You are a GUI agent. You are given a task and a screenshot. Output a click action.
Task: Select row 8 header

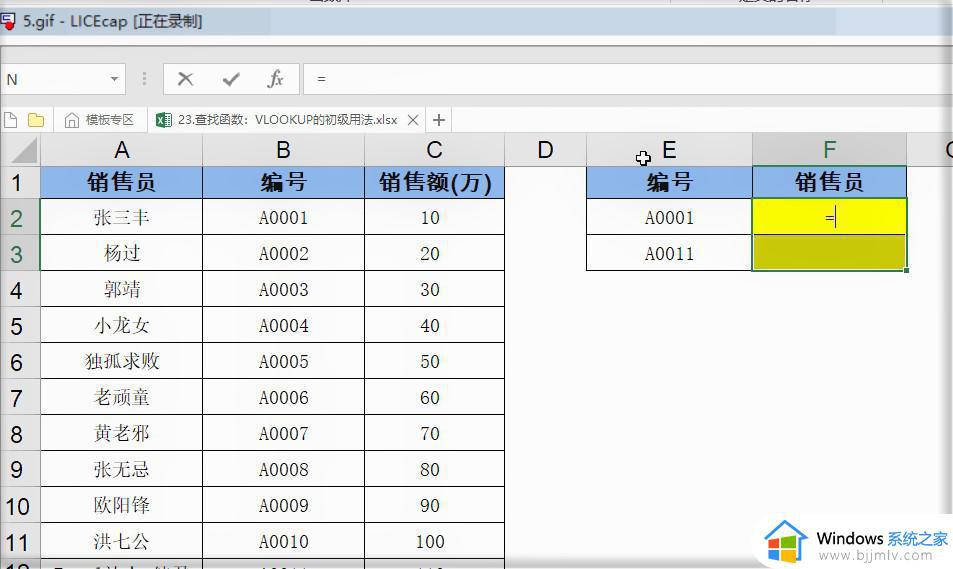(20, 433)
